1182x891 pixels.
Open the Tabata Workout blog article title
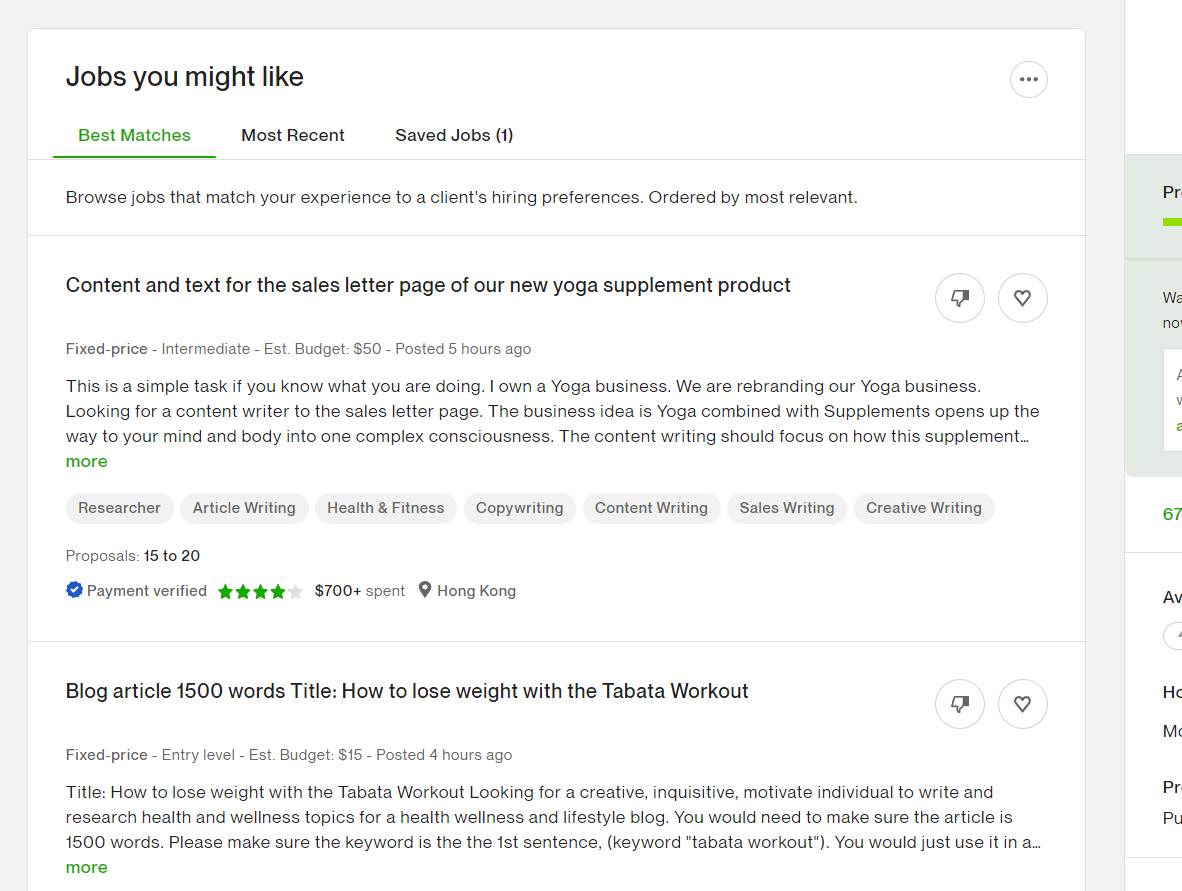407,691
